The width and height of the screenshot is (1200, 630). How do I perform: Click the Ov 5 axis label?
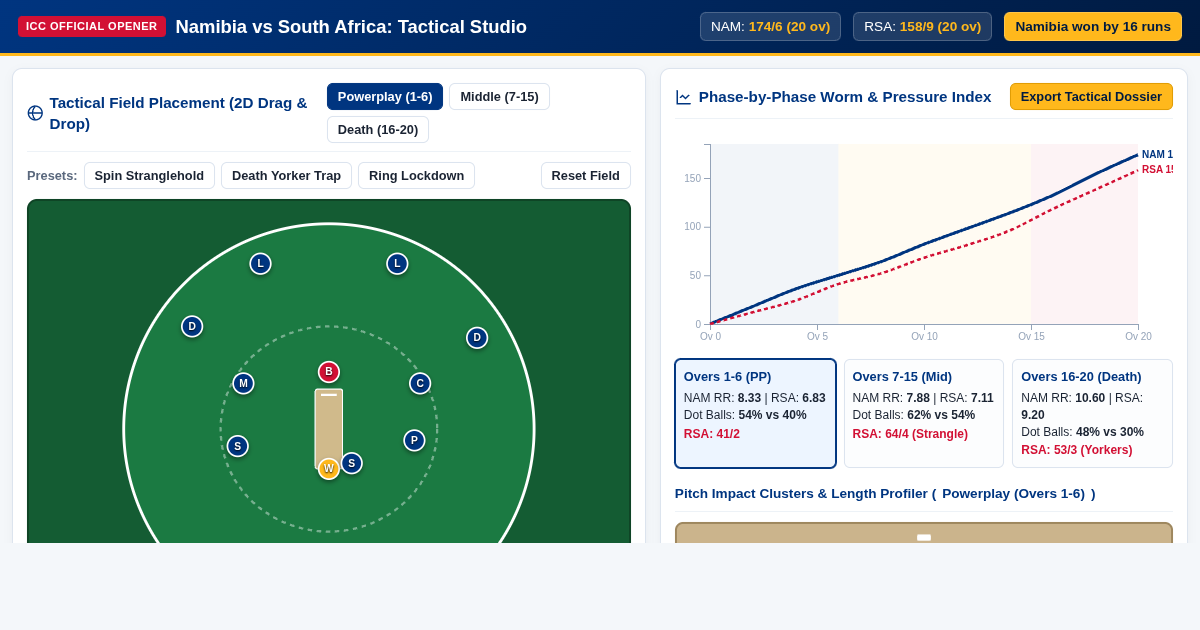coord(817,337)
